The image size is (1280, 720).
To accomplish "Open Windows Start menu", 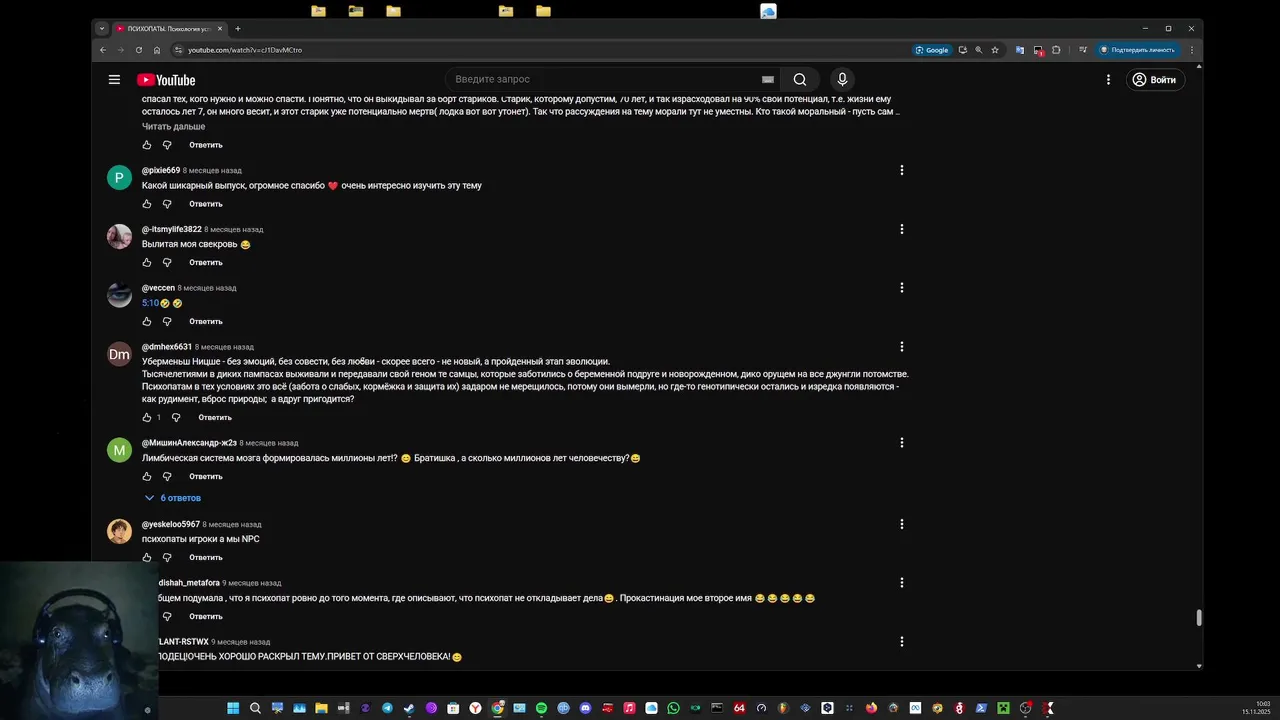I will pyautogui.click(x=233, y=708).
